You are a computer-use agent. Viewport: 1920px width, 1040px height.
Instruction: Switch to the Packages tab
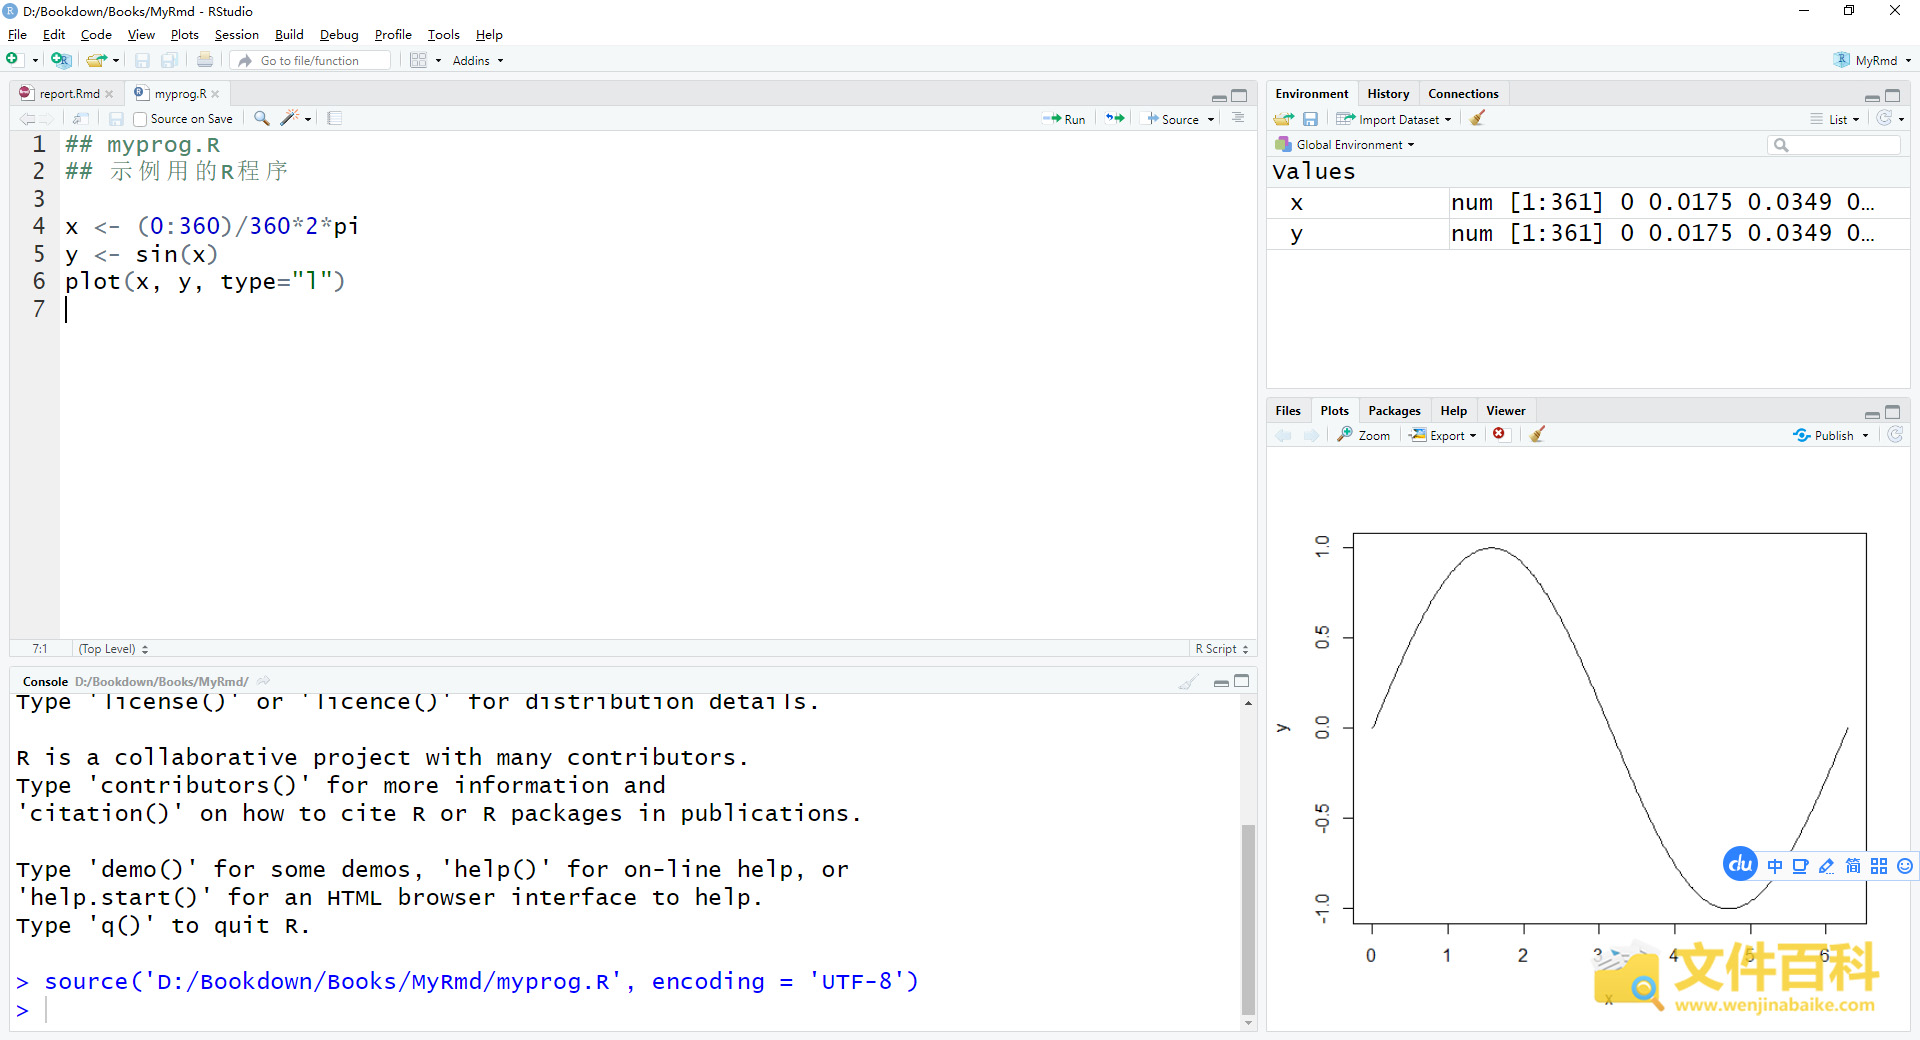(1394, 411)
